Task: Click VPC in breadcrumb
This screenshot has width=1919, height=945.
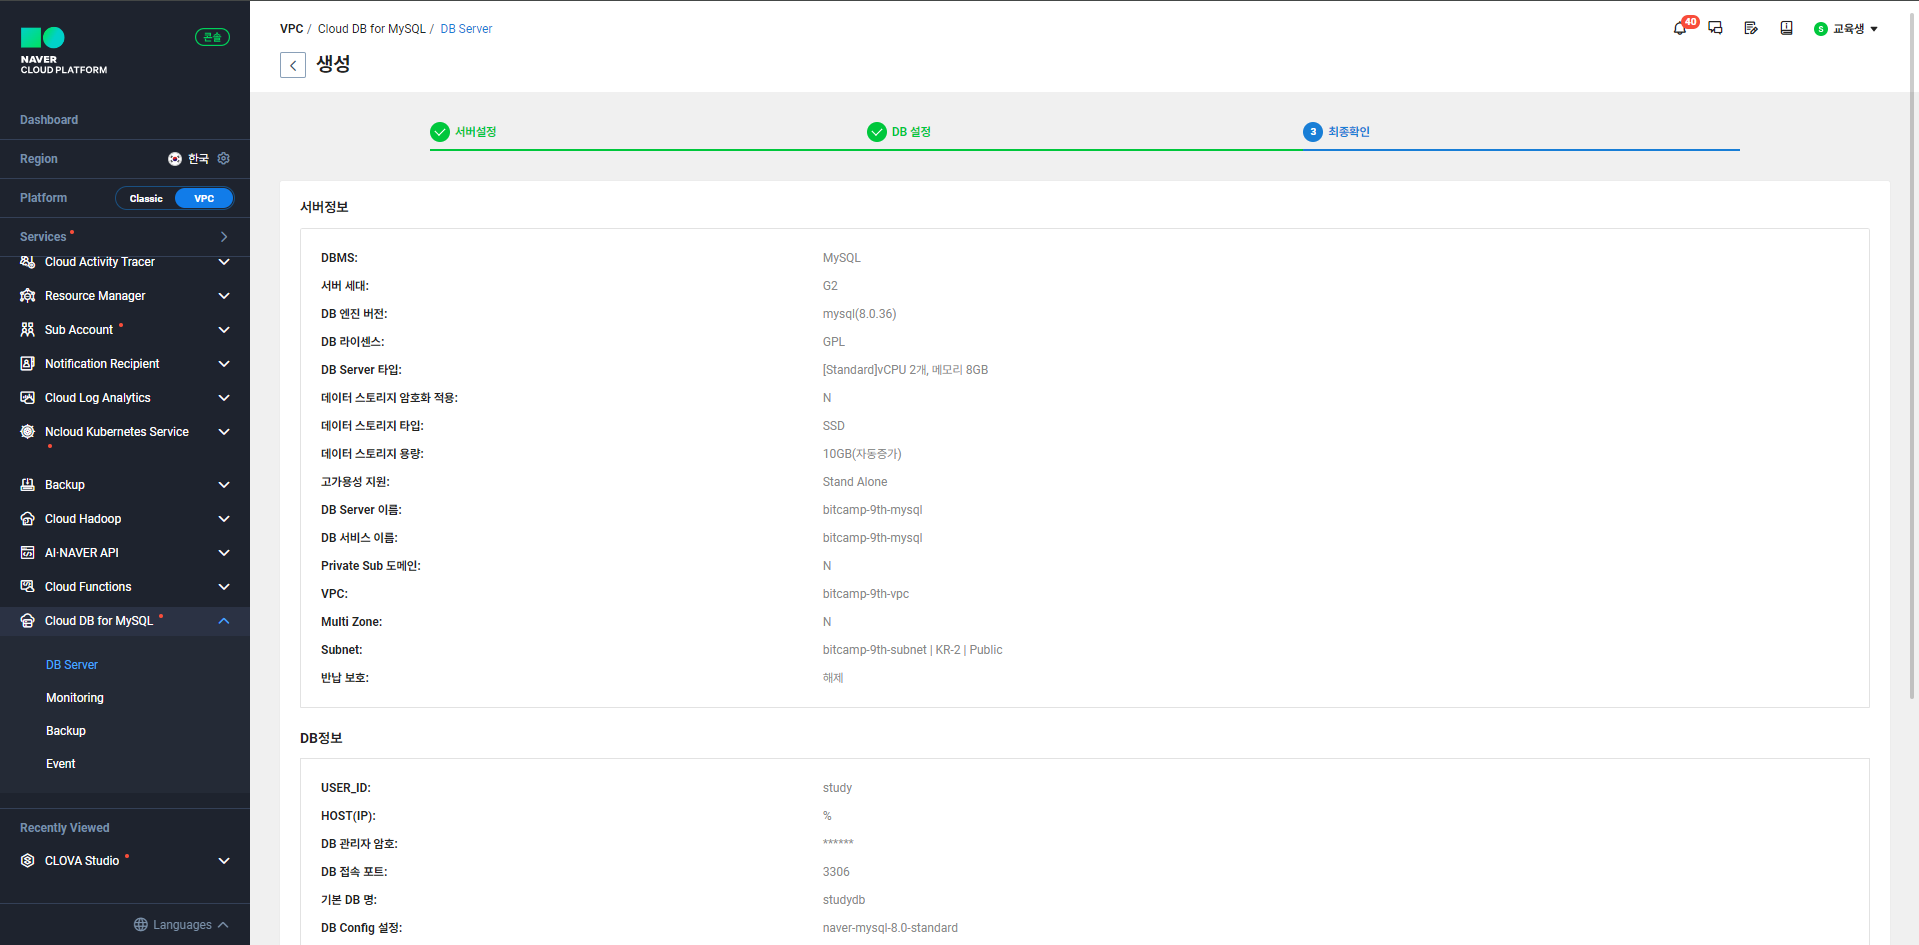Action: pyautogui.click(x=292, y=29)
